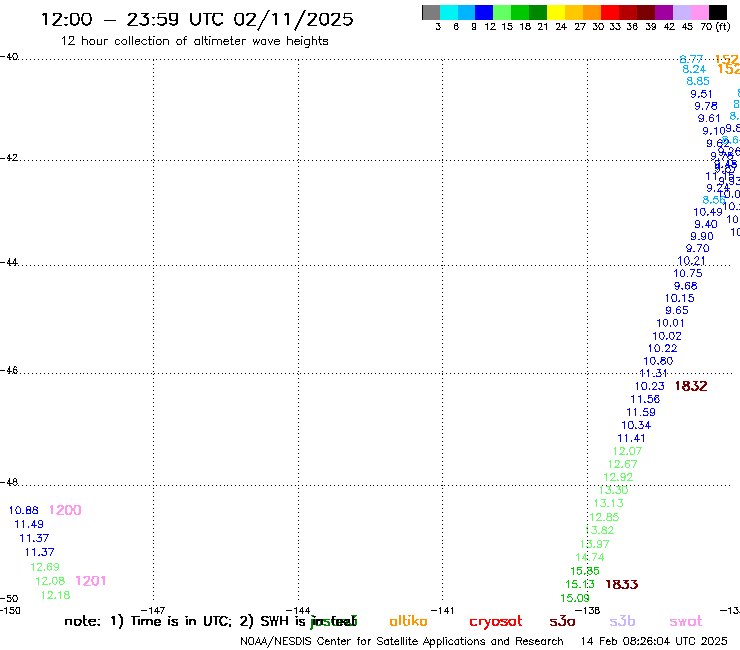Click the 's3a' satellite legend label
Viewport: 740px width, 650px height.
pyautogui.click(x=562, y=622)
